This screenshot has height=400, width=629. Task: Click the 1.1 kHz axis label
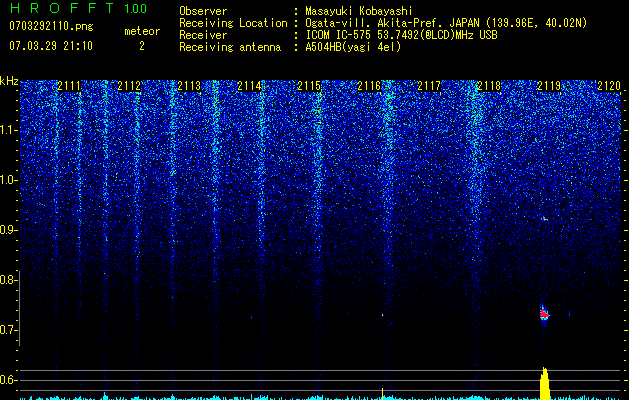9,130
